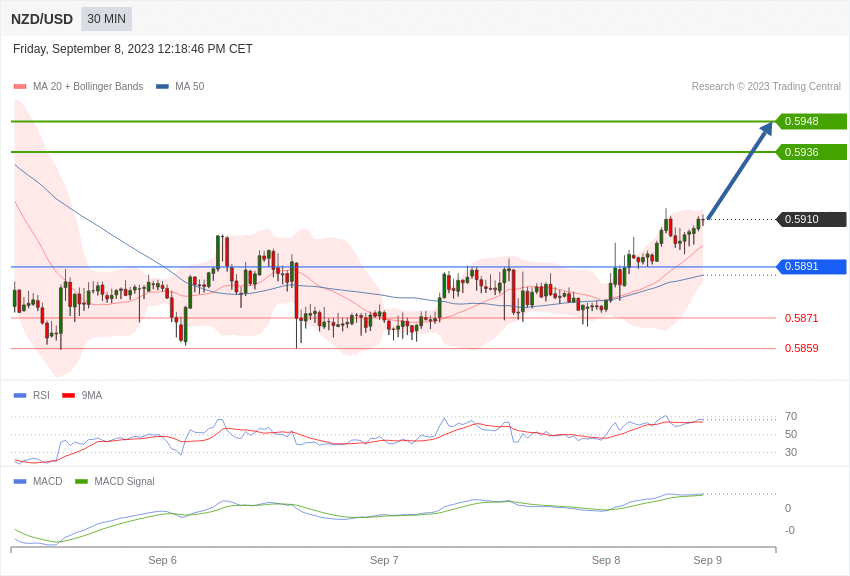
Task: Click the 0.5936 green price tag
Action: (x=812, y=152)
